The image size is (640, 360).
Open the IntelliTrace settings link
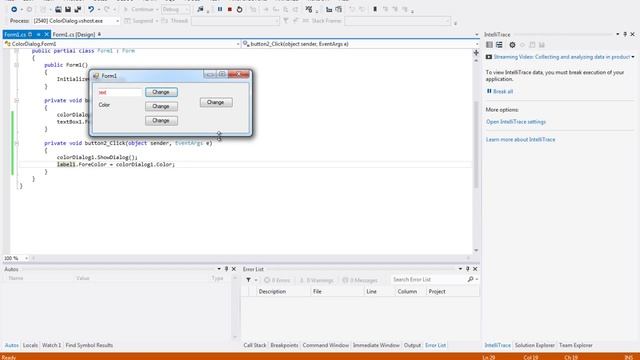516,122
